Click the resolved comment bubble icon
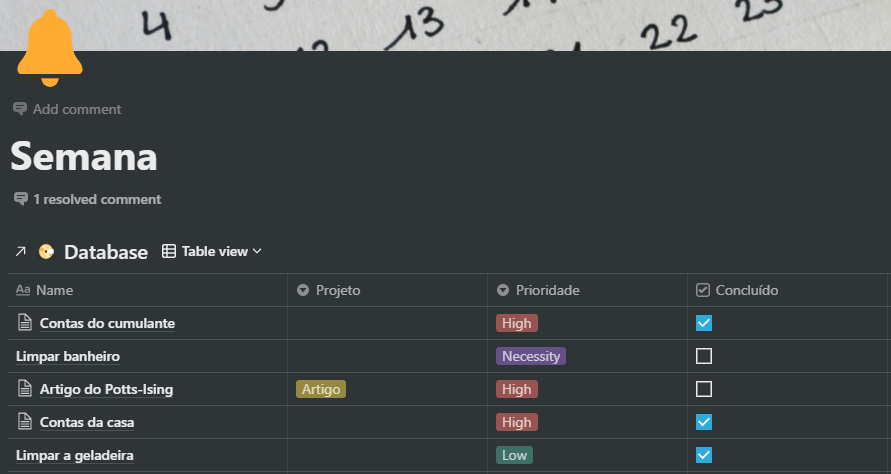Viewport: 891px width, 474px height. 20,199
